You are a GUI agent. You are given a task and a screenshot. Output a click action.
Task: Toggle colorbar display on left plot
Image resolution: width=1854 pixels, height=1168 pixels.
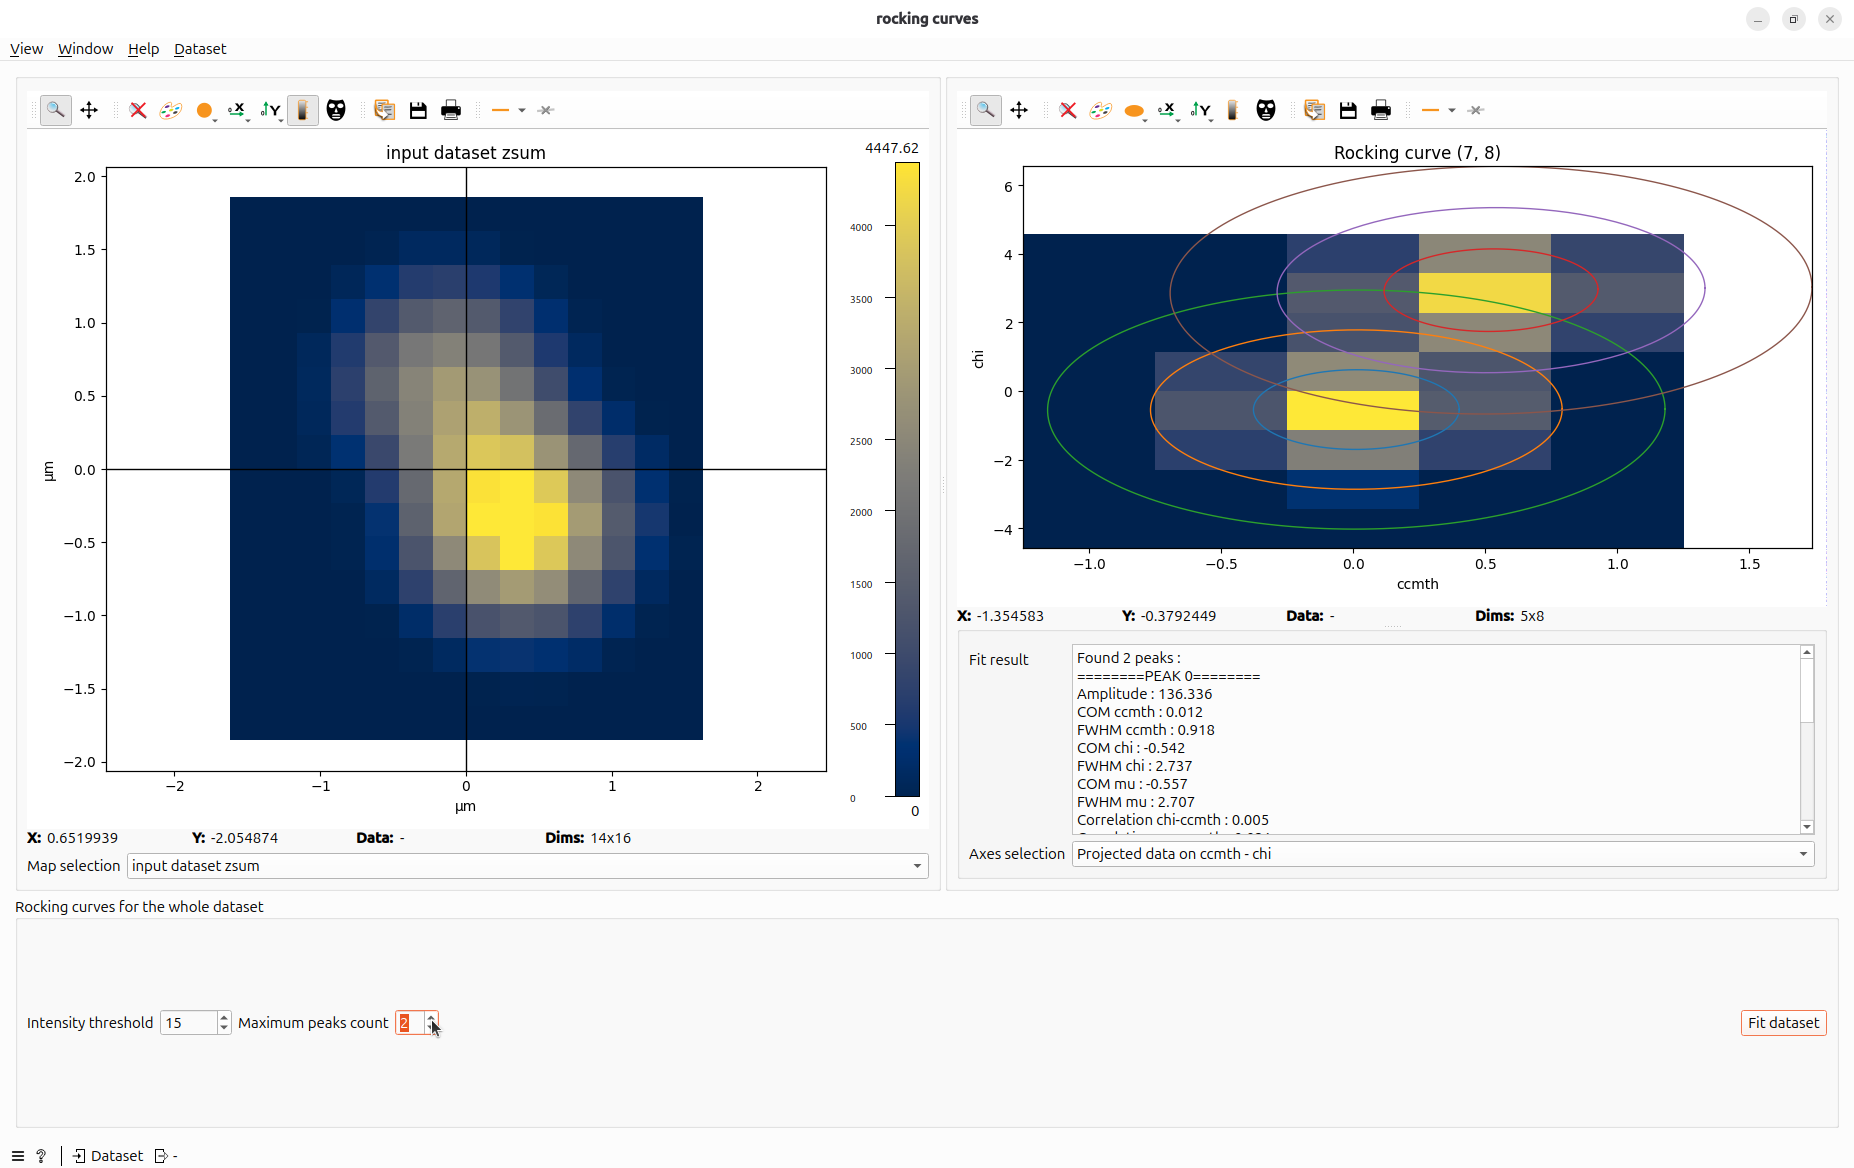click(x=303, y=110)
